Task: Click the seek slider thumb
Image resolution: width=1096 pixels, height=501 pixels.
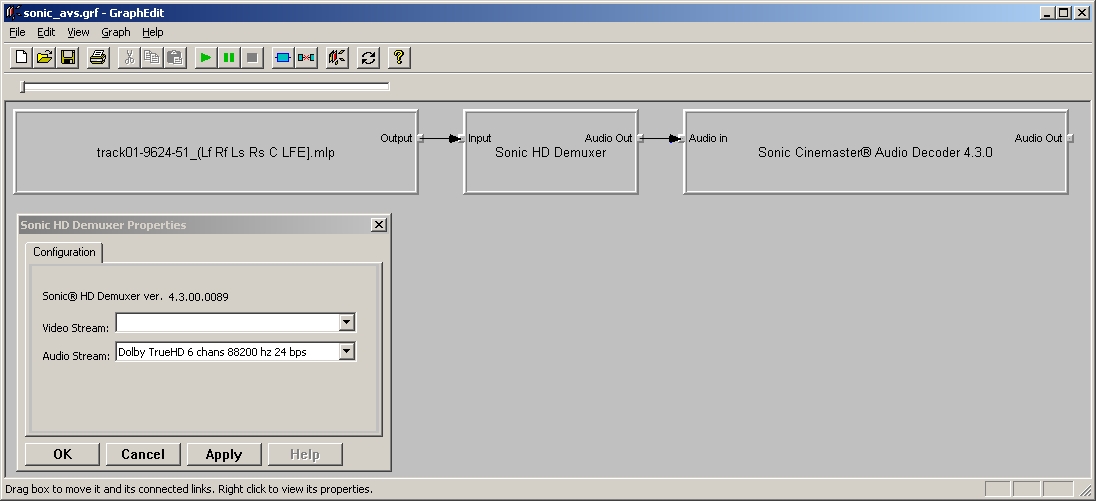Action: click(x=23, y=87)
